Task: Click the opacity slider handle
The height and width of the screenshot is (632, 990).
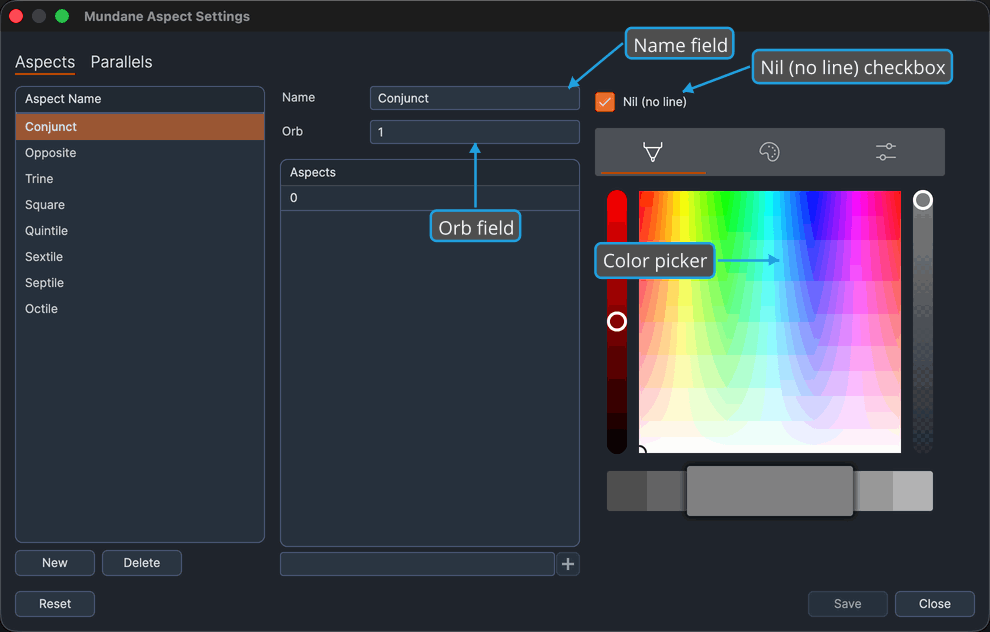Action: 922,200
